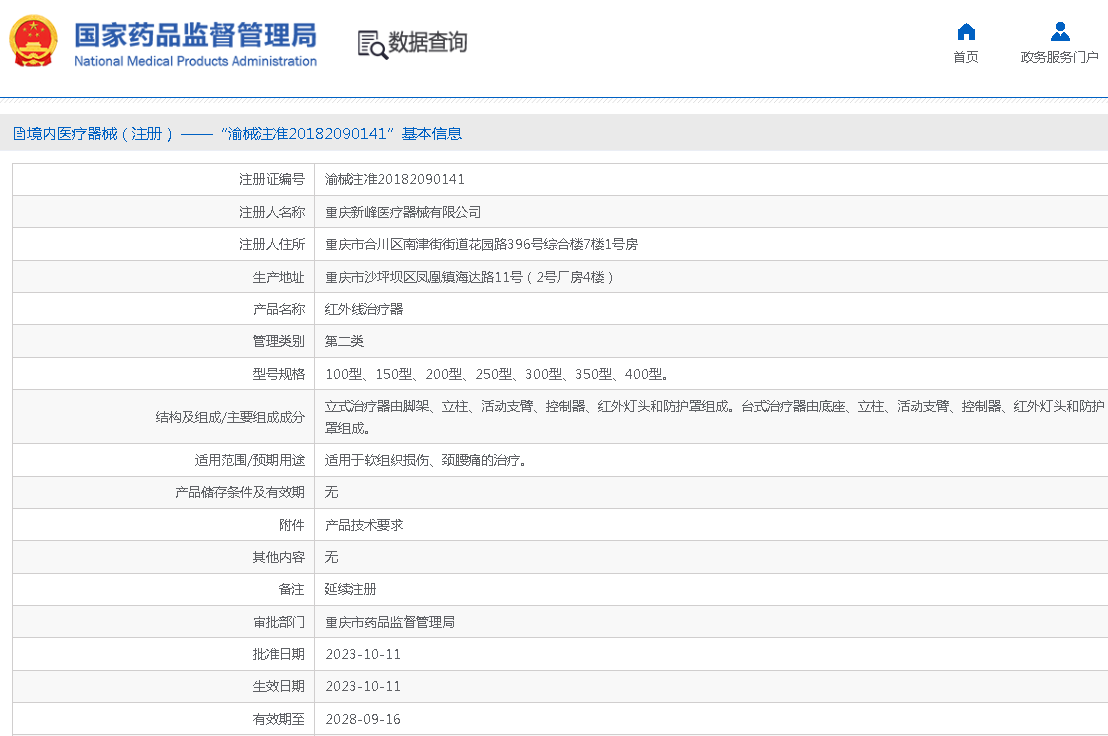The image size is (1108, 736).
Task: Select the registration number 渝械注准20182090141 cell
Action: point(395,180)
